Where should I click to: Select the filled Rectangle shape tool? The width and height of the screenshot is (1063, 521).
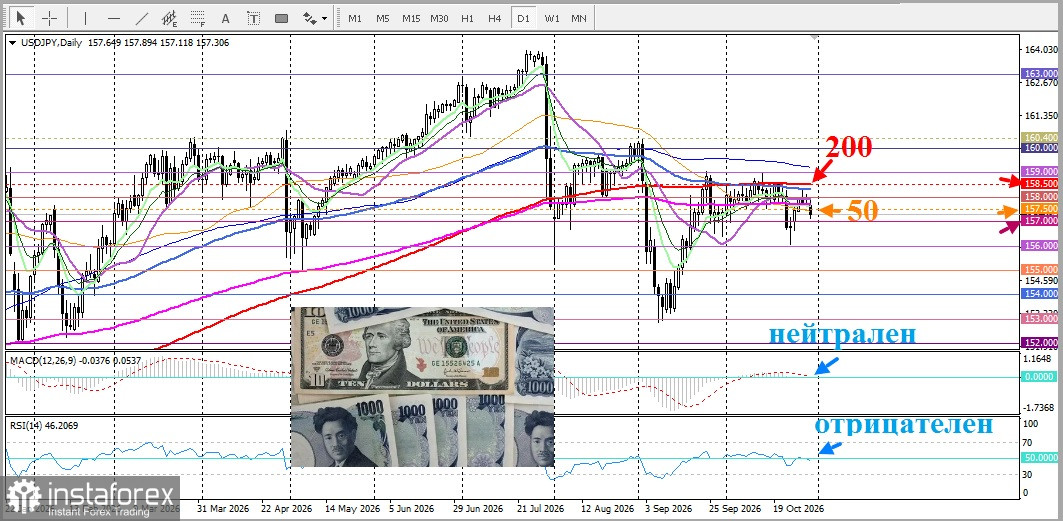pos(282,18)
